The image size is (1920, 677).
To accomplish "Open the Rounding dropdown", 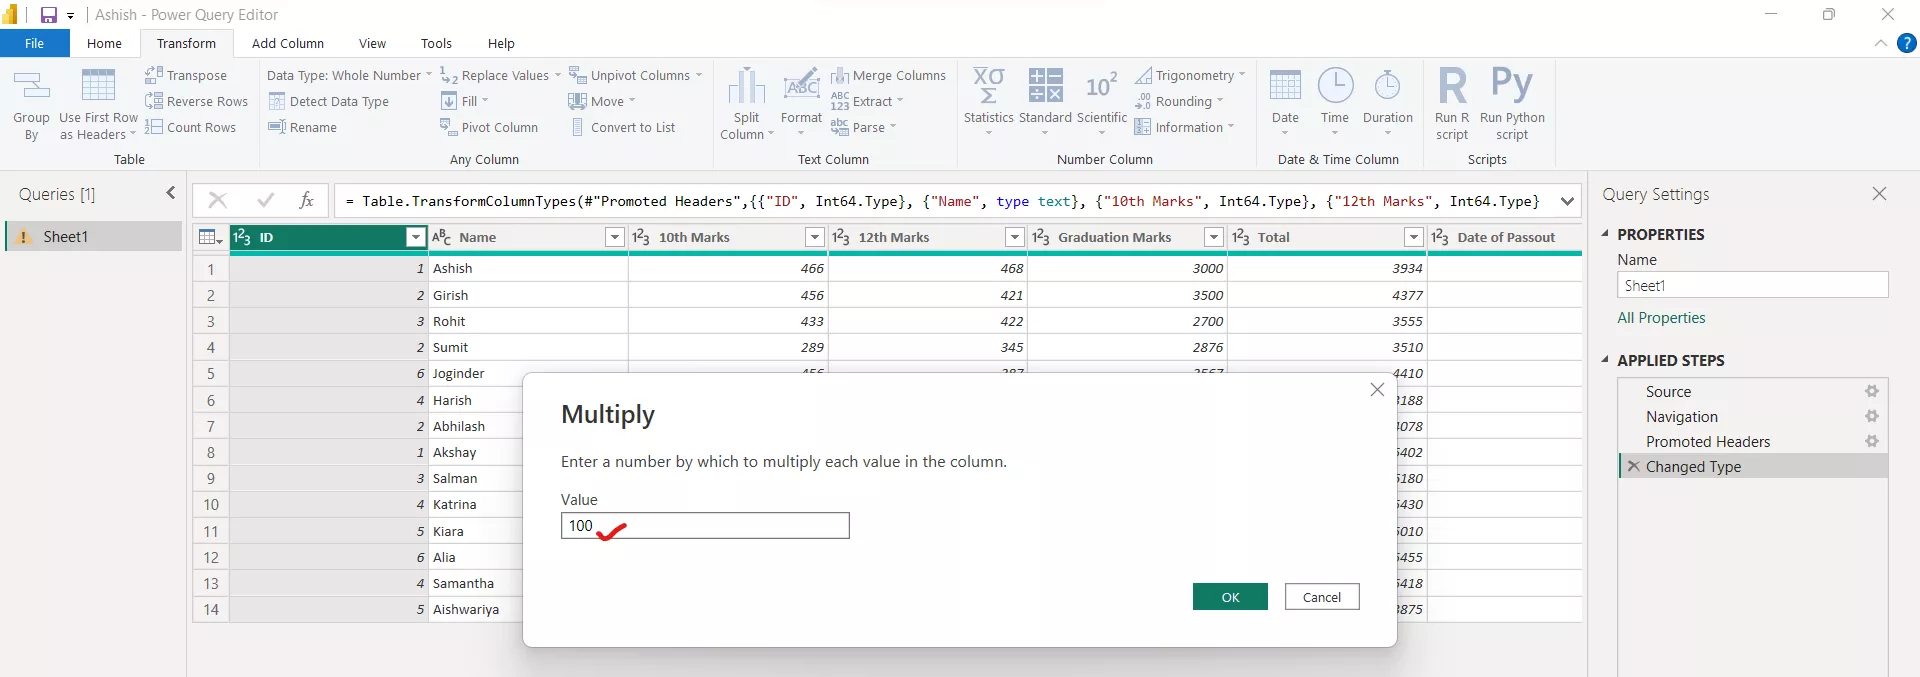I will 1180,101.
